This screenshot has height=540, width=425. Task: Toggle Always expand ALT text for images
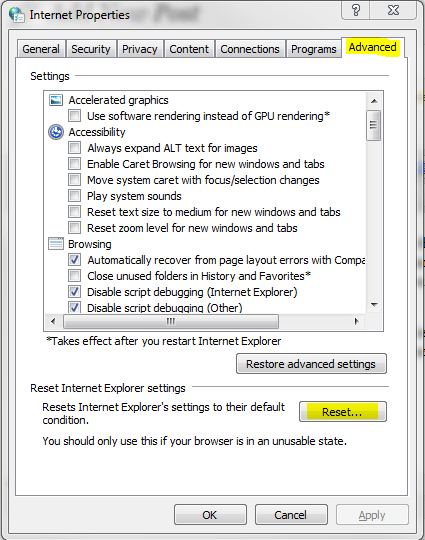[74, 148]
